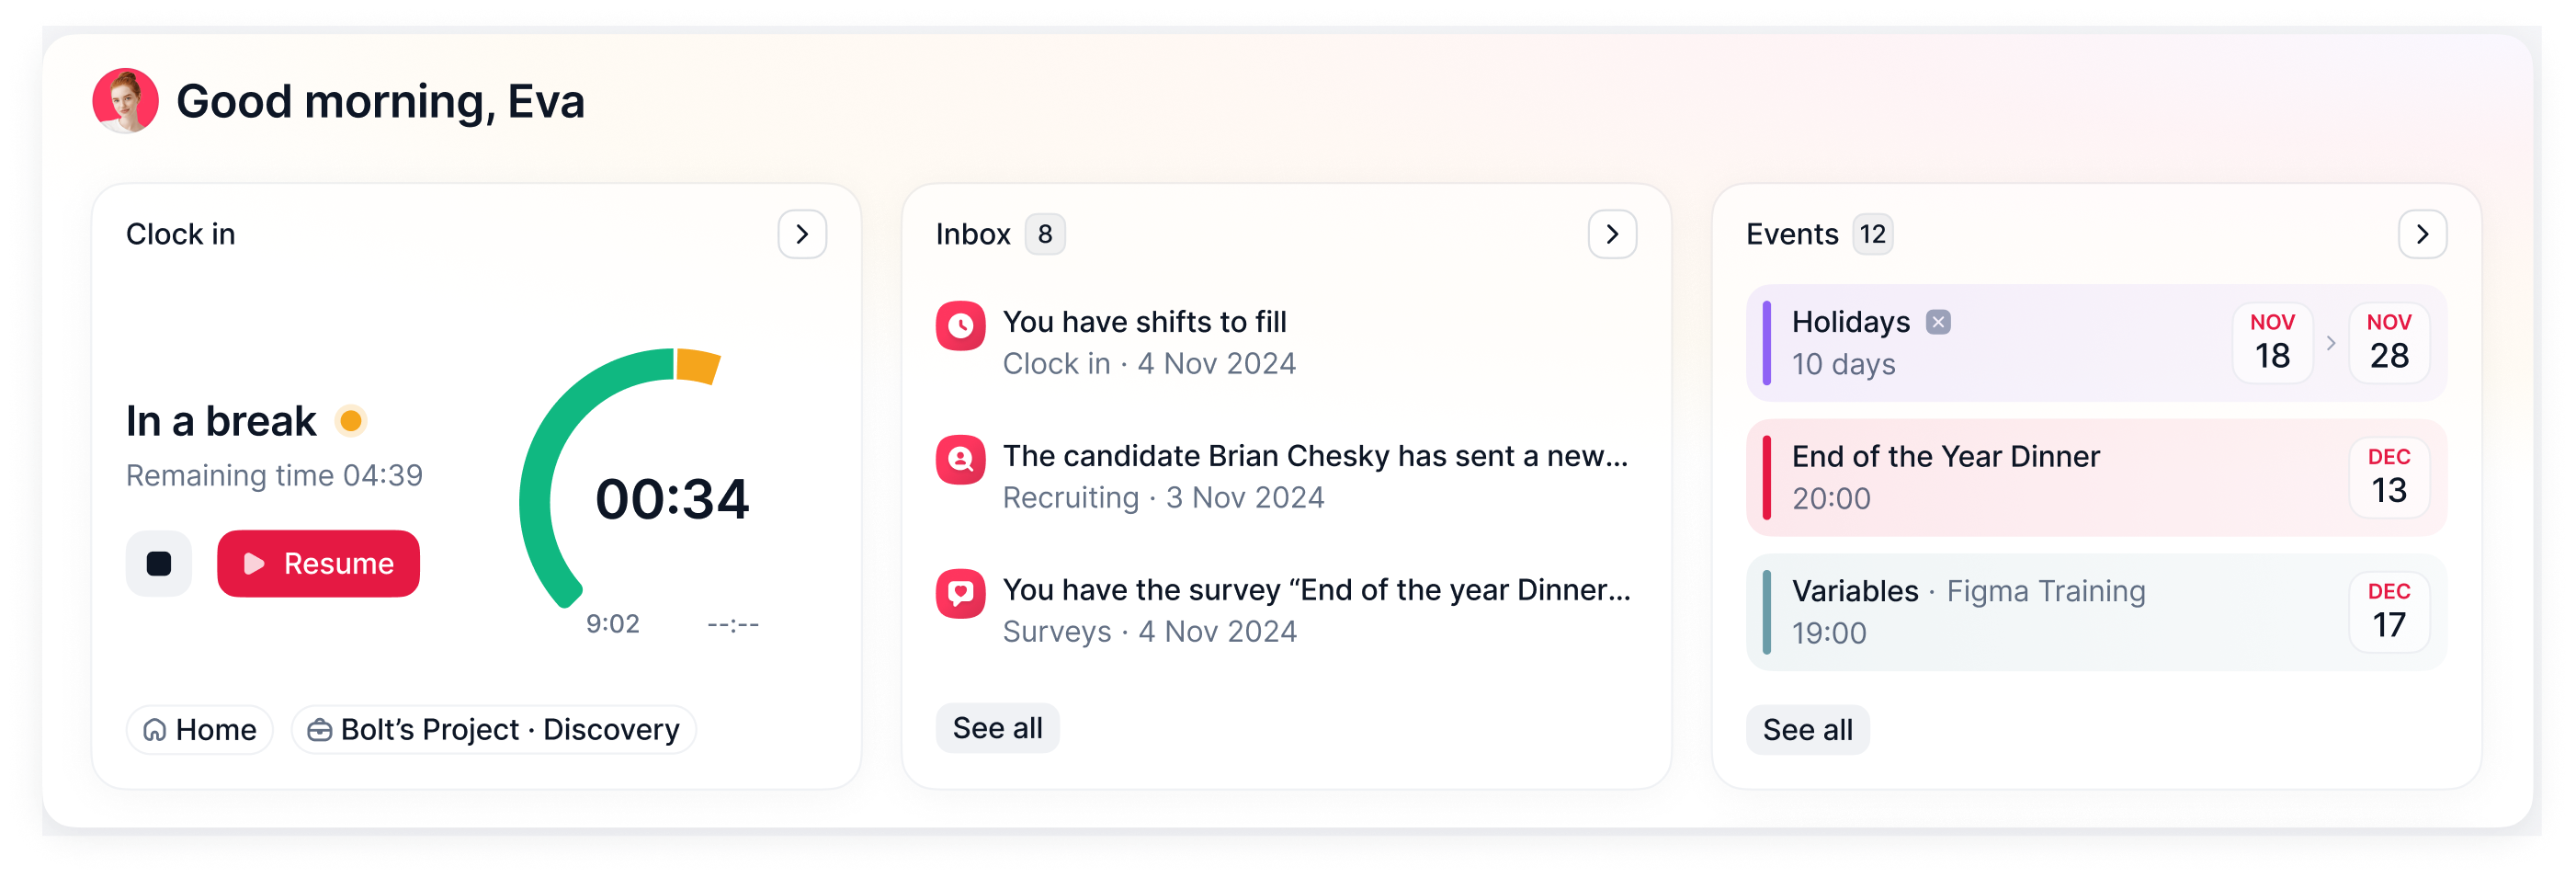
Task: Click the Inbox count badge 8
Action: point(1045,234)
